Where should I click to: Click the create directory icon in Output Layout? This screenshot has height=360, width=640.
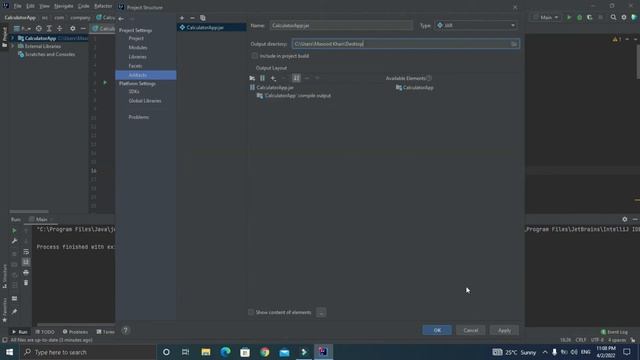point(252,78)
